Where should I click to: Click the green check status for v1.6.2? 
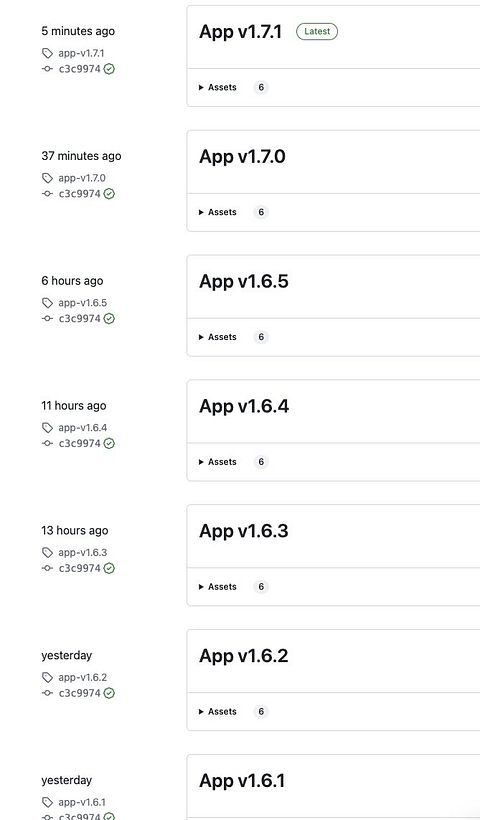point(109,692)
